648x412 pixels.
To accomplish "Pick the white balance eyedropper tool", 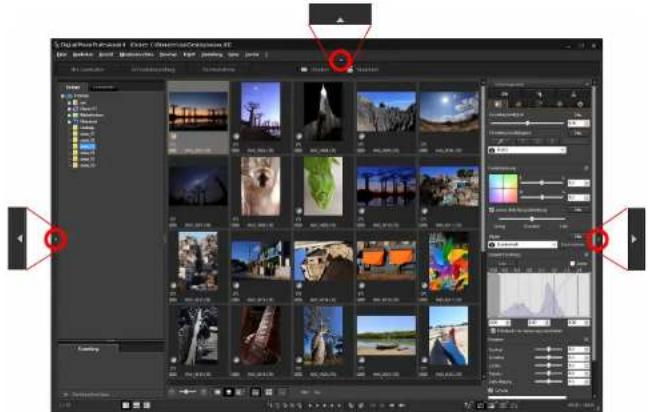I will 500,141.
